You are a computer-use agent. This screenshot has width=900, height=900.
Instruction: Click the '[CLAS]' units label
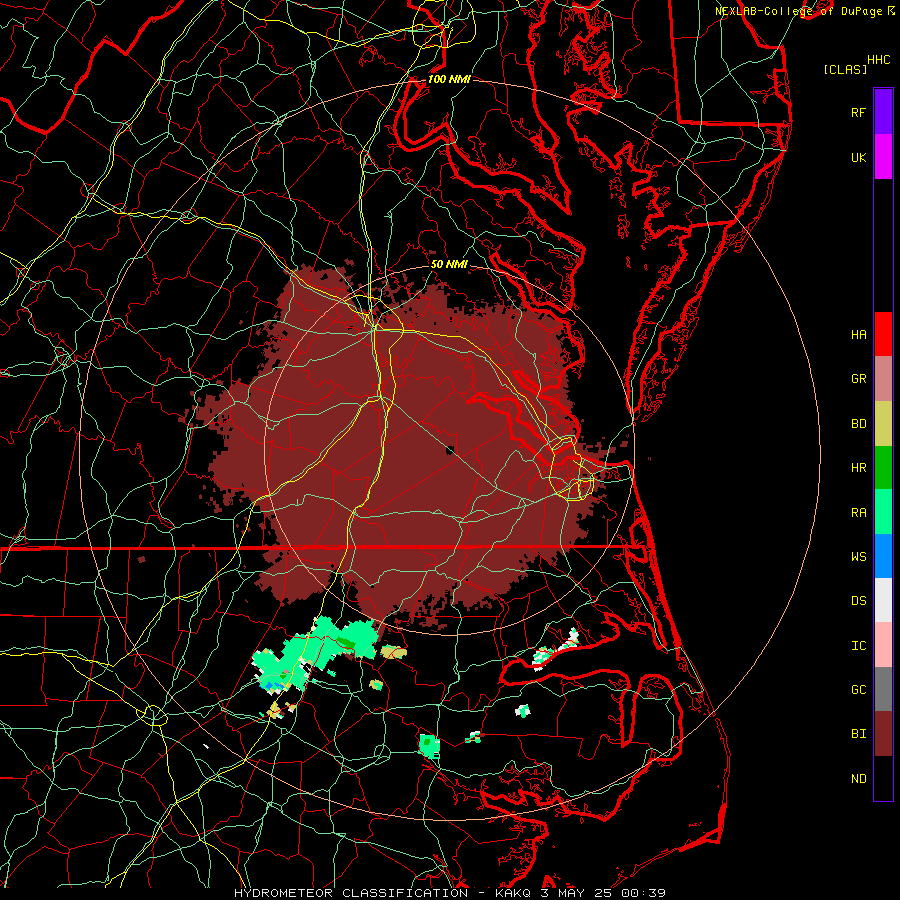[x=844, y=69]
